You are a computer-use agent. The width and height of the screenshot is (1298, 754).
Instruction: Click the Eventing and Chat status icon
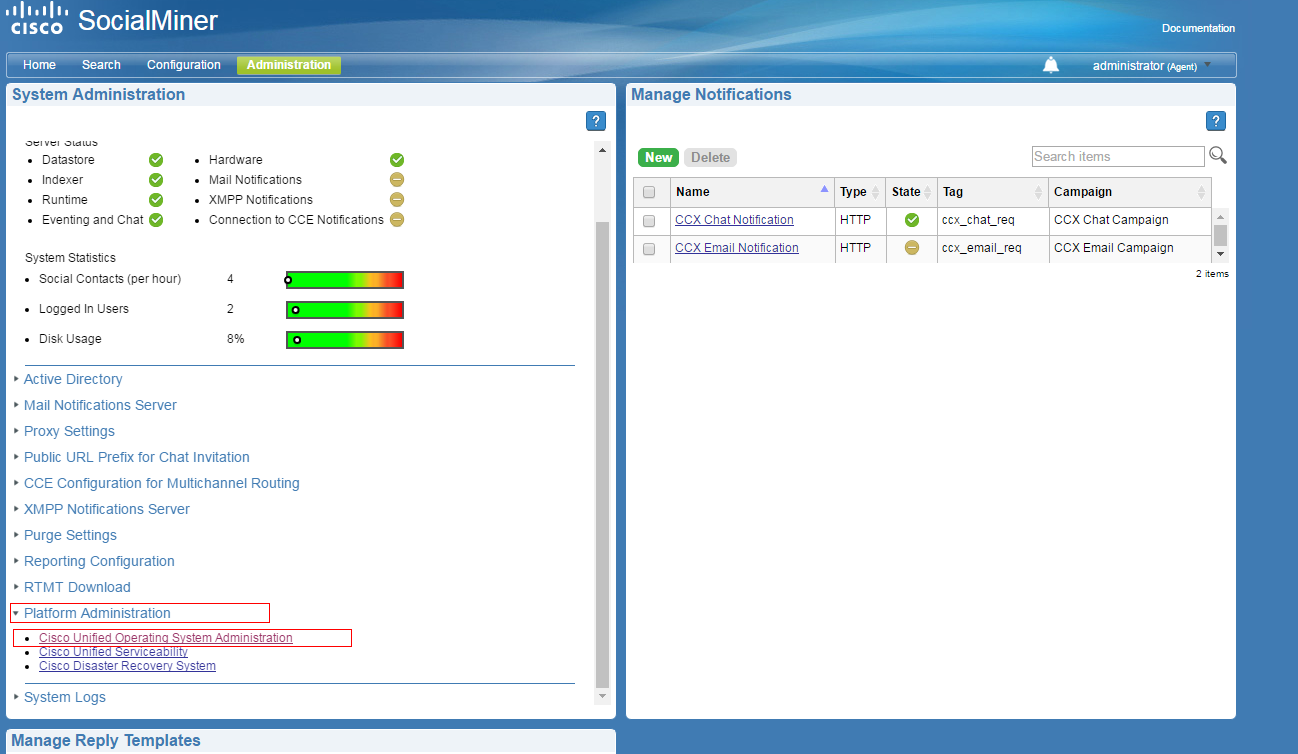click(x=156, y=220)
